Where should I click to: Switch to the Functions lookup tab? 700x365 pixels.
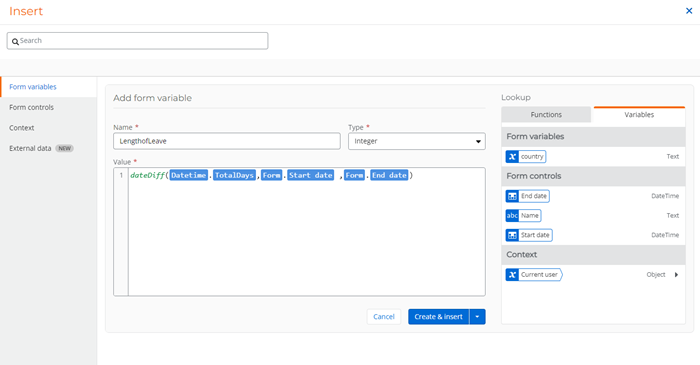[x=546, y=115]
